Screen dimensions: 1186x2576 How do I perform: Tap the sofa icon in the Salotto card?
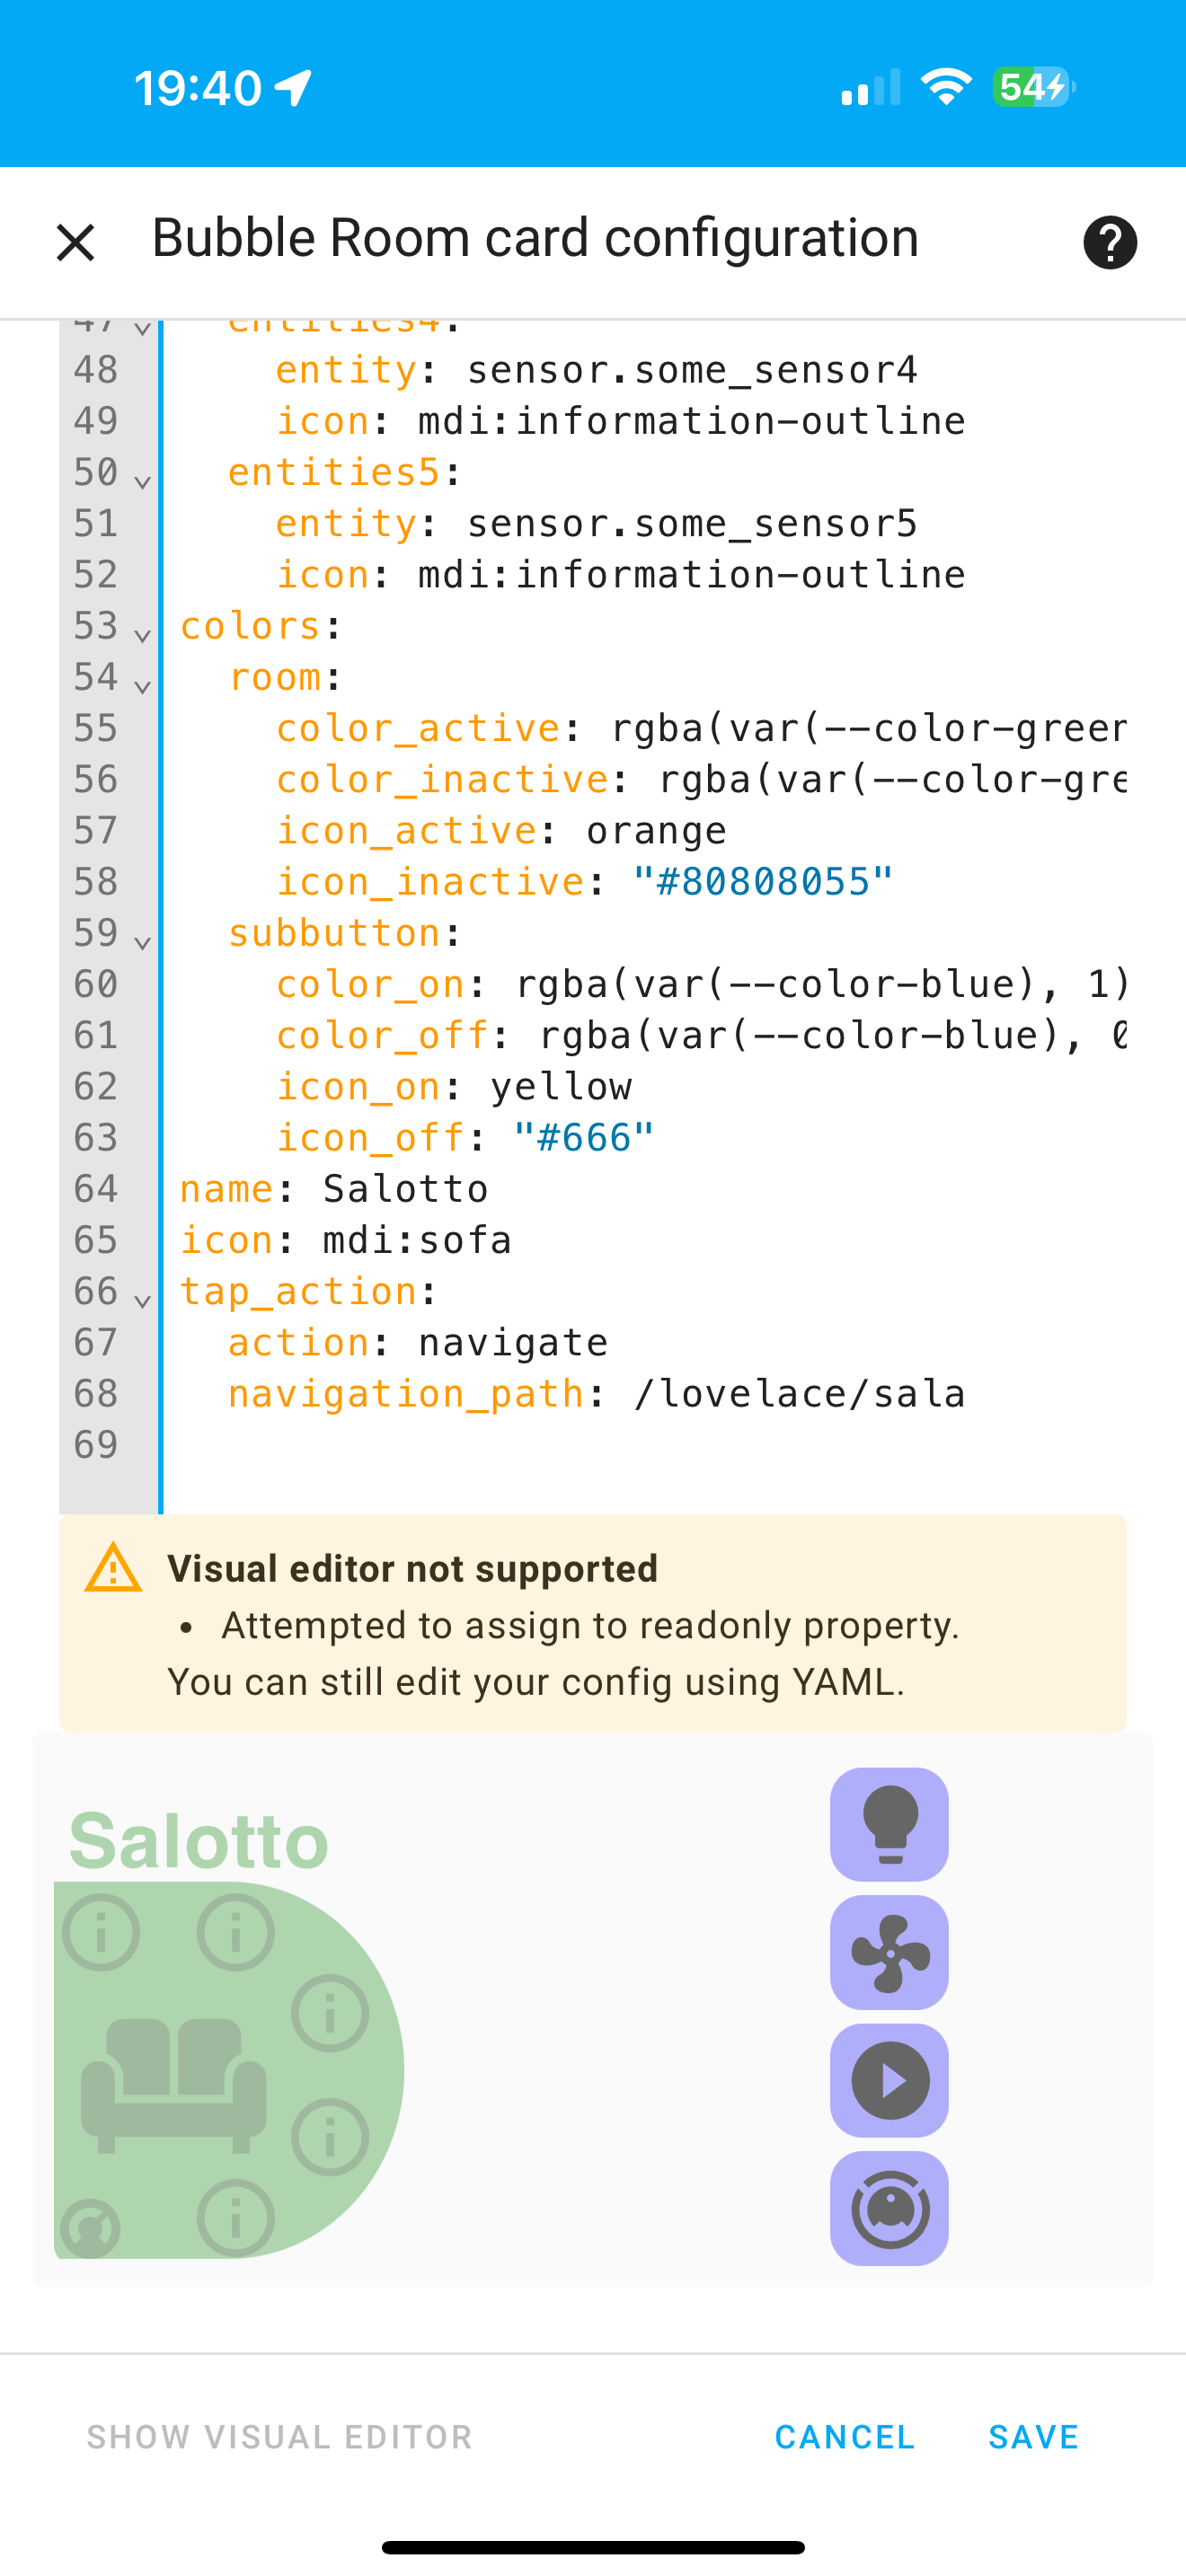(x=174, y=2084)
